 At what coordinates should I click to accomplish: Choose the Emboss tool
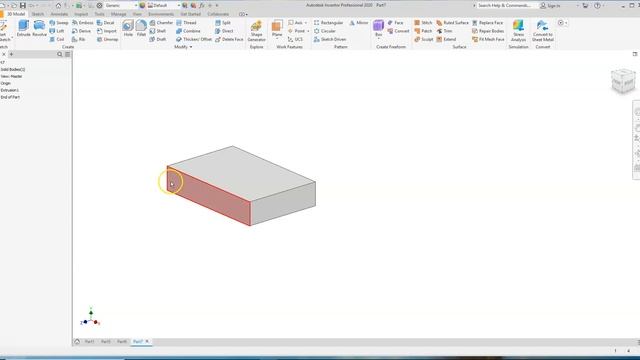click(x=82, y=23)
